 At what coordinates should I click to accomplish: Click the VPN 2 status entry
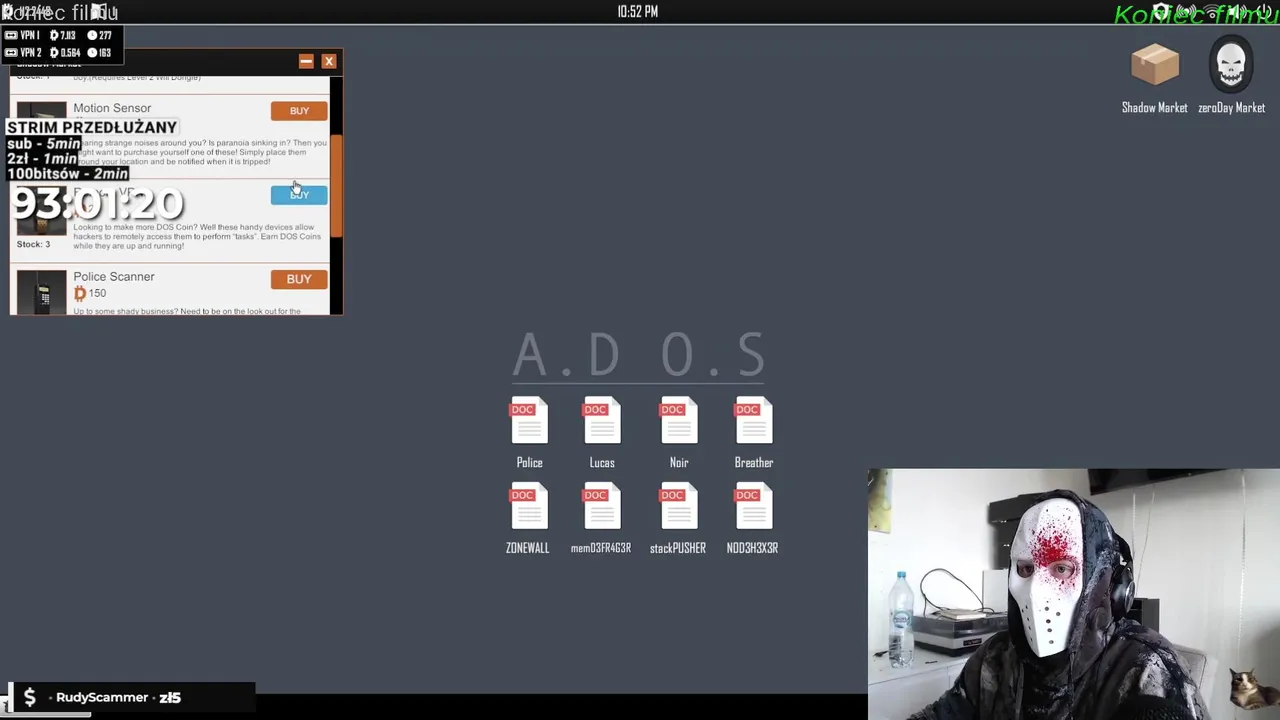point(58,52)
